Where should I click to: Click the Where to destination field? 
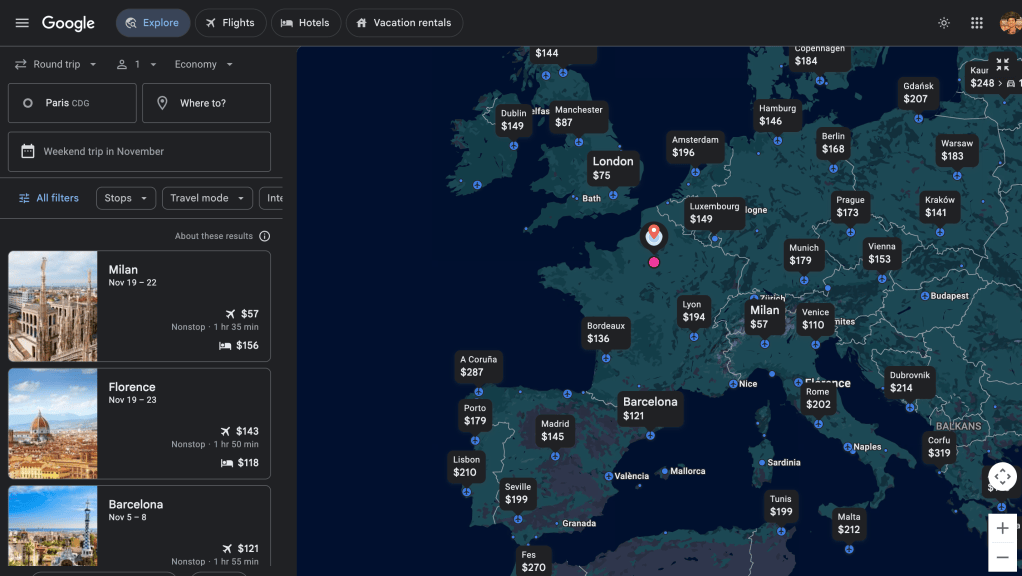[207, 103]
